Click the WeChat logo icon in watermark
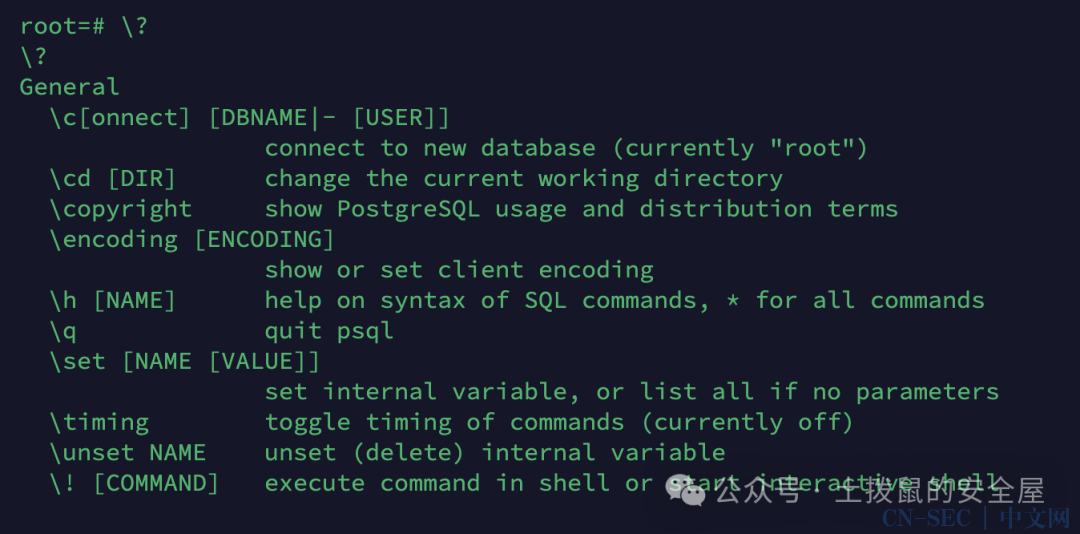1080x534 pixels. (x=685, y=491)
